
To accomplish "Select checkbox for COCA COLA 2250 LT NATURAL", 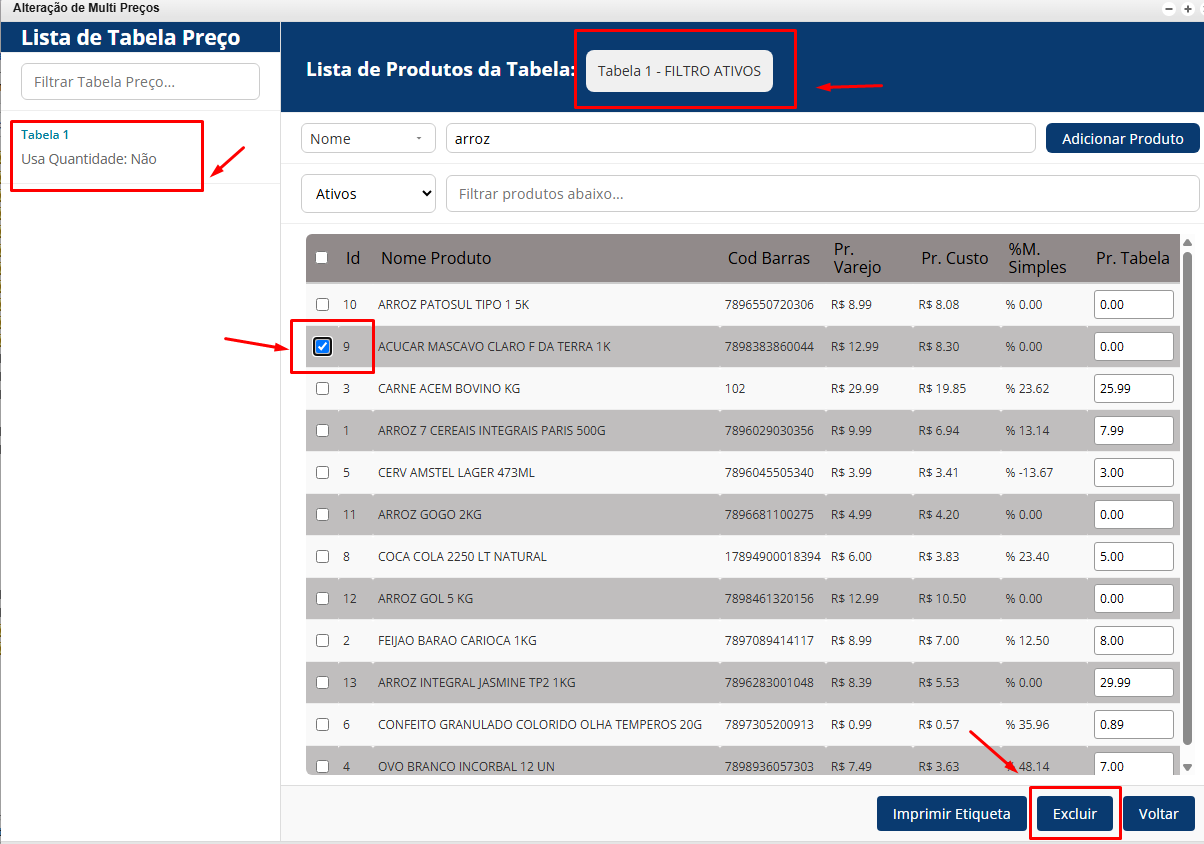I will [x=322, y=556].
